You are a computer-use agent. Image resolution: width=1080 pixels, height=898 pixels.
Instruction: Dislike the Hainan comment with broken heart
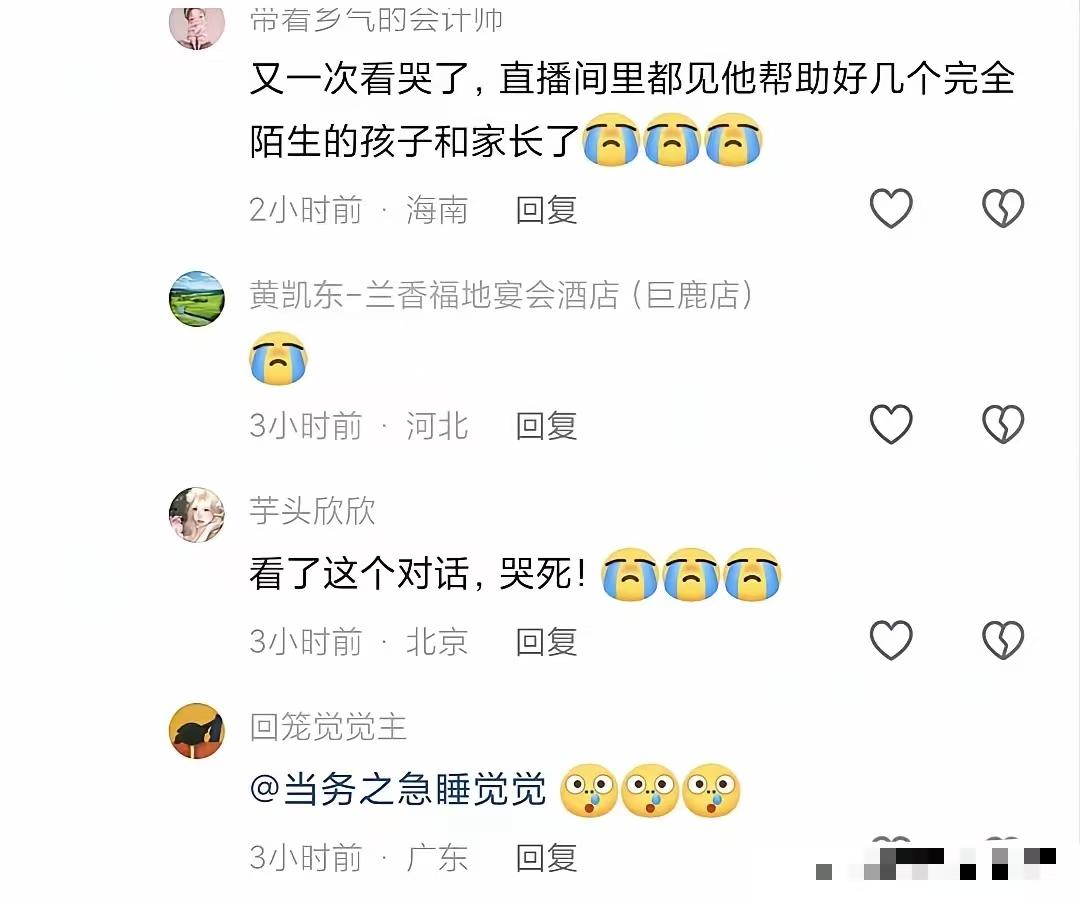pyautogui.click(x=1002, y=208)
